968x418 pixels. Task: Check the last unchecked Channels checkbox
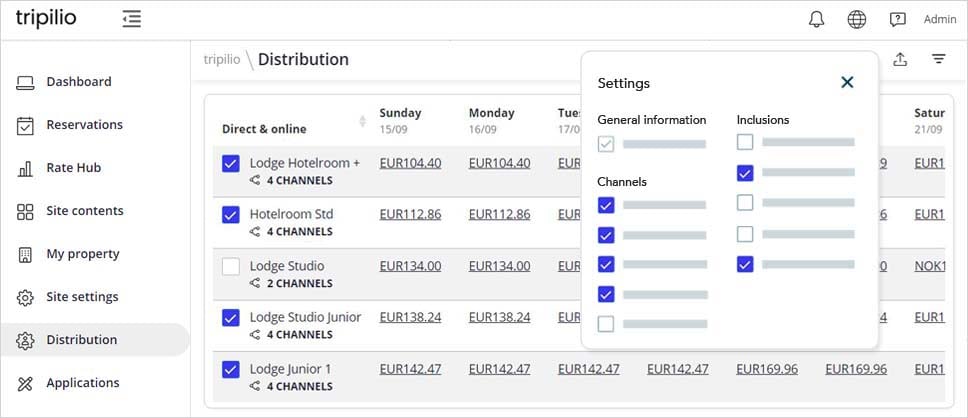[x=606, y=324]
